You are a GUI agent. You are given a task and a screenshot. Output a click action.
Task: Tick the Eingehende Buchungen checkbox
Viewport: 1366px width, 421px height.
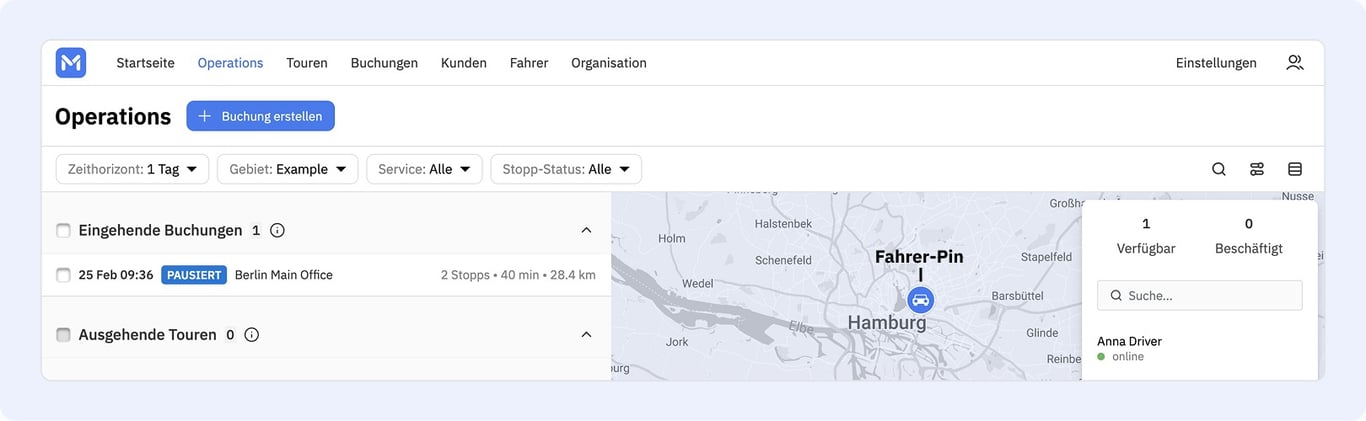point(63,230)
